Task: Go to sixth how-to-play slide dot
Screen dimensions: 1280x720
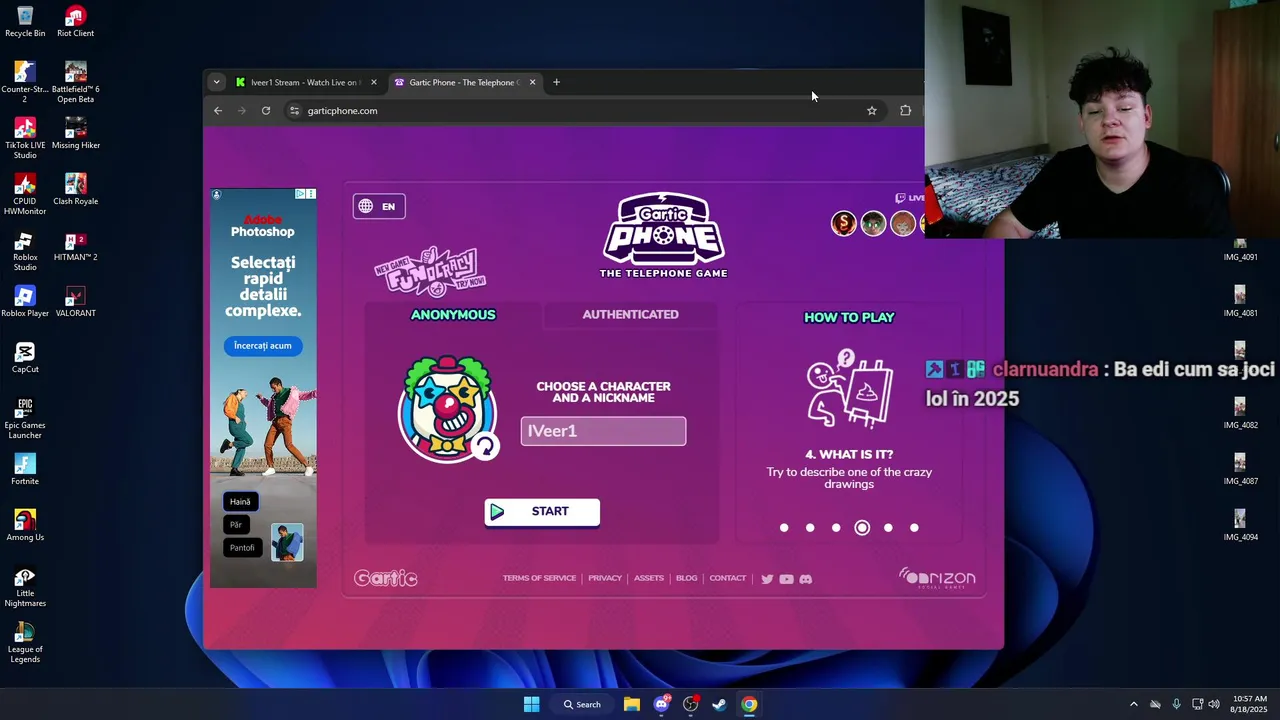Action: click(914, 528)
